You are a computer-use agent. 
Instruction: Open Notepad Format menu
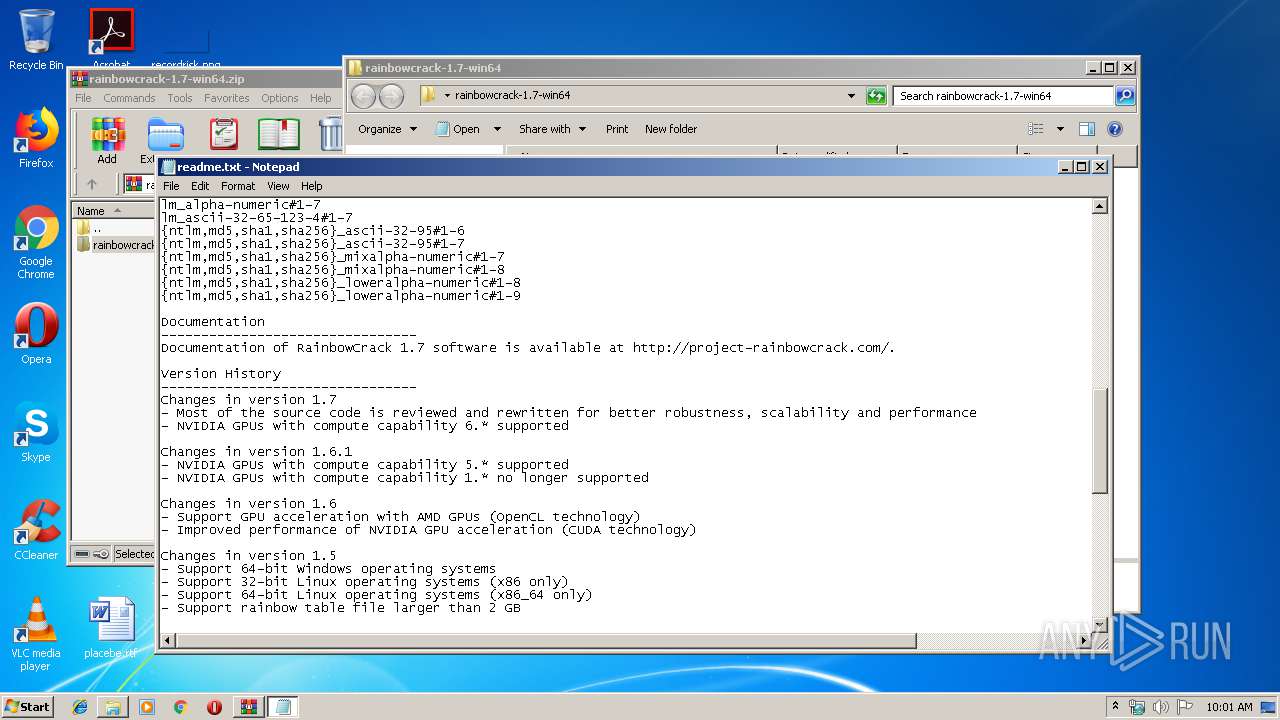coord(238,186)
